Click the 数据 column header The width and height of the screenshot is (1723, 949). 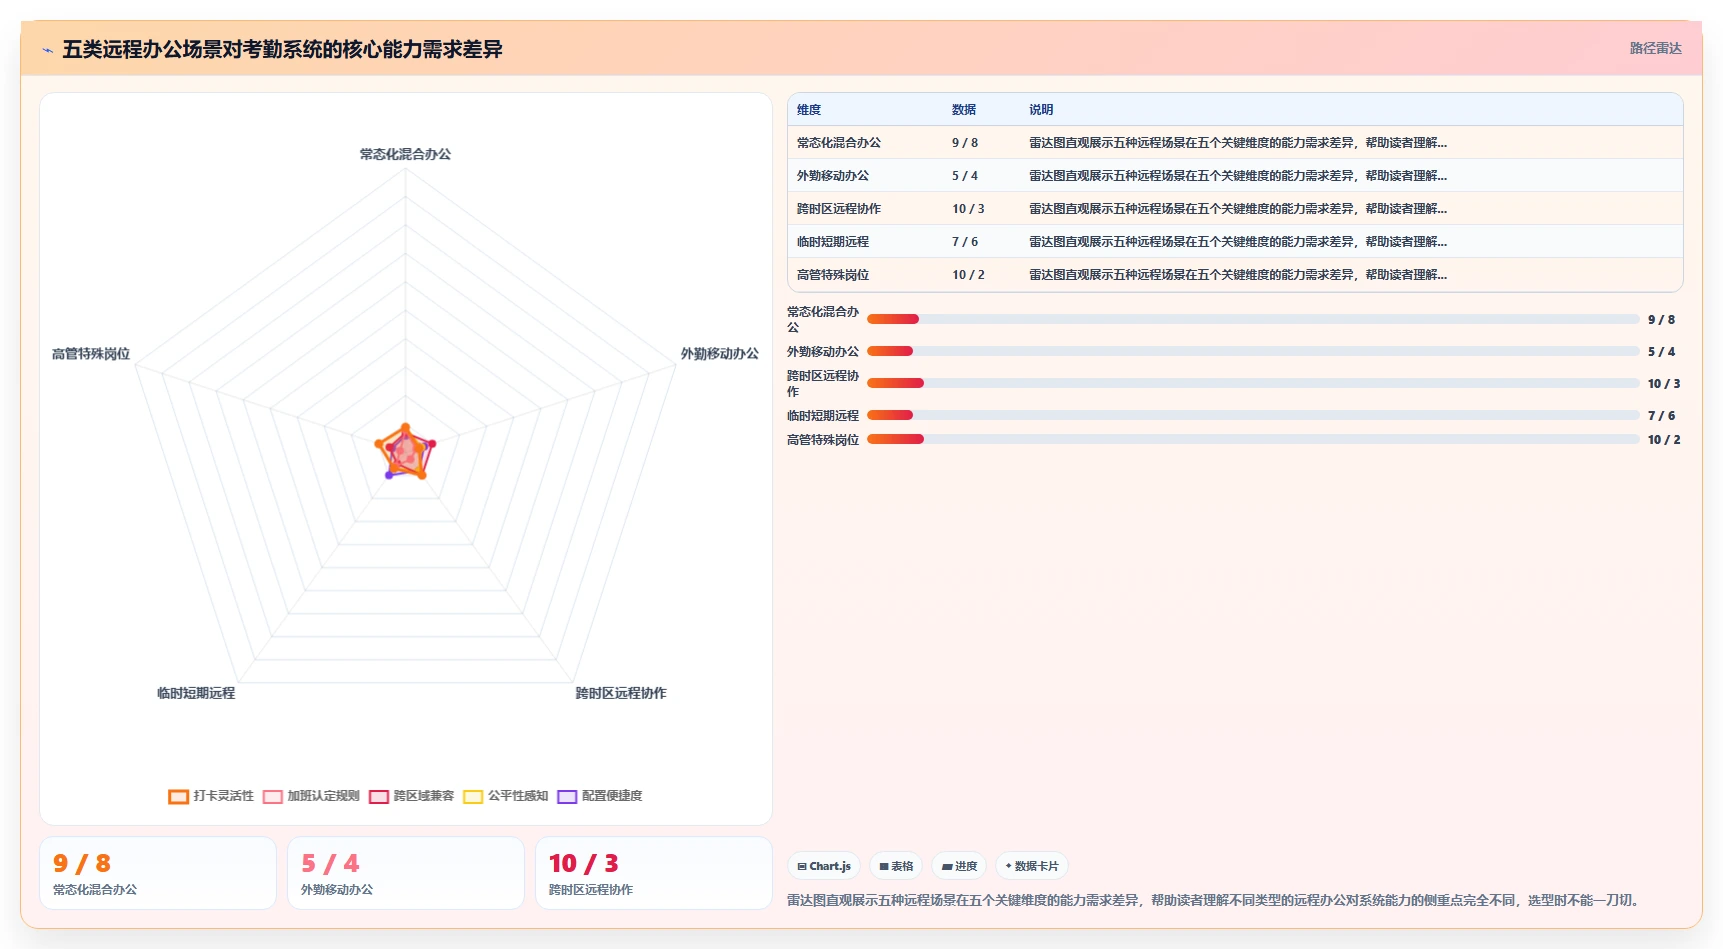tap(964, 110)
